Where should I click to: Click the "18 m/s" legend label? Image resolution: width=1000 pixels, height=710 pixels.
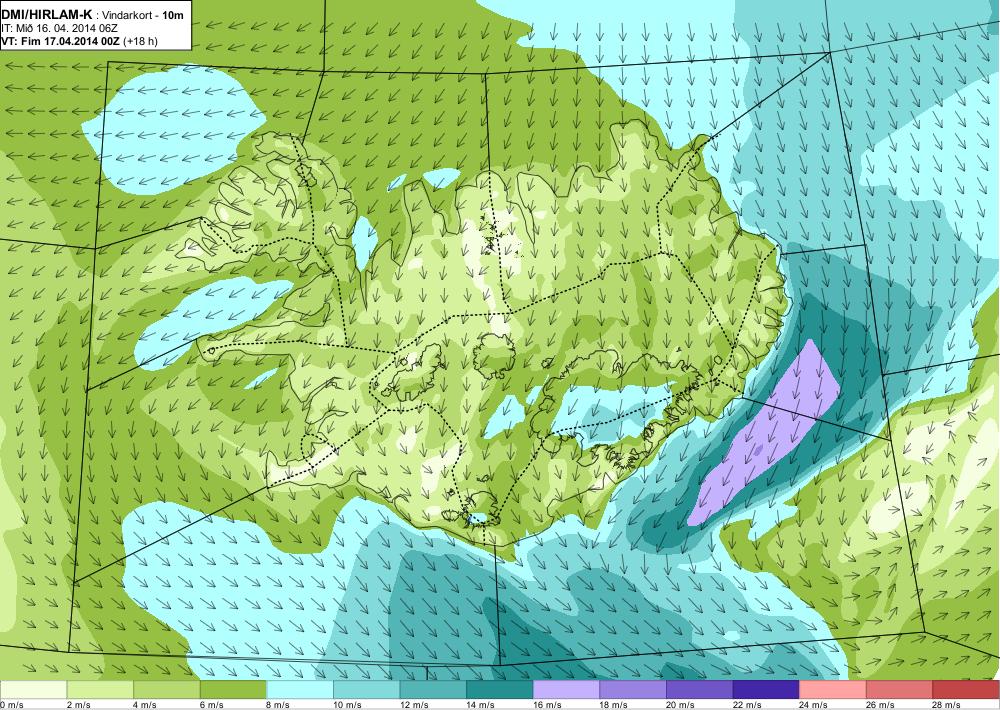pyautogui.click(x=614, y=704)
